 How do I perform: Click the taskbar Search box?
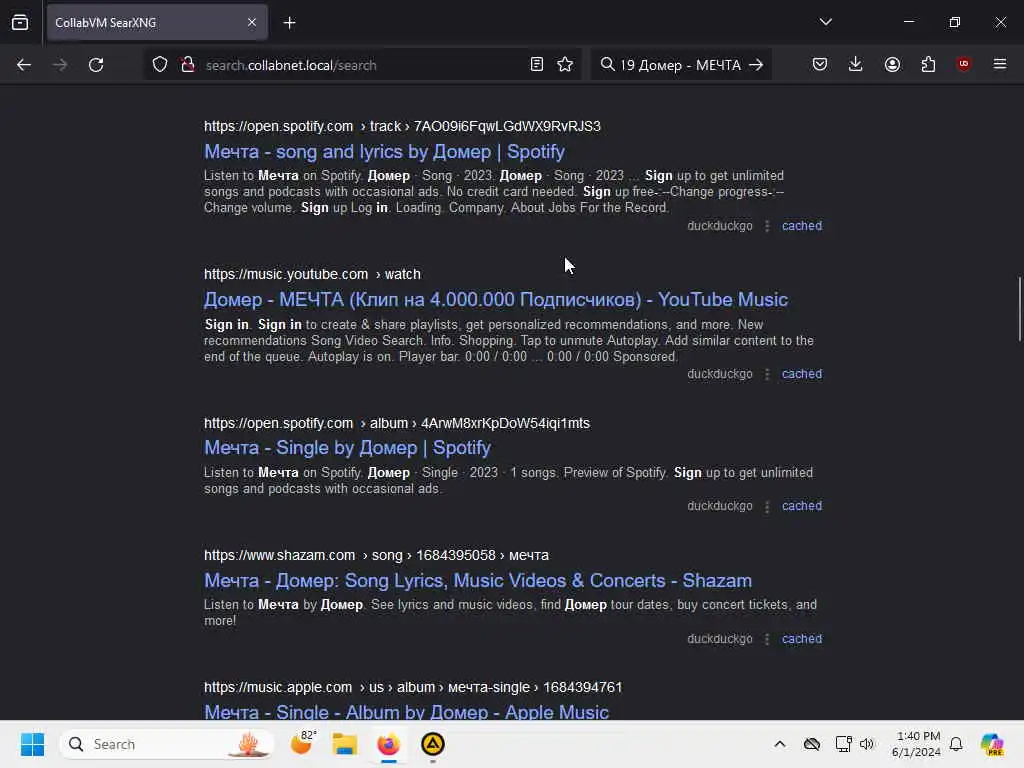[x=167, y=744]
